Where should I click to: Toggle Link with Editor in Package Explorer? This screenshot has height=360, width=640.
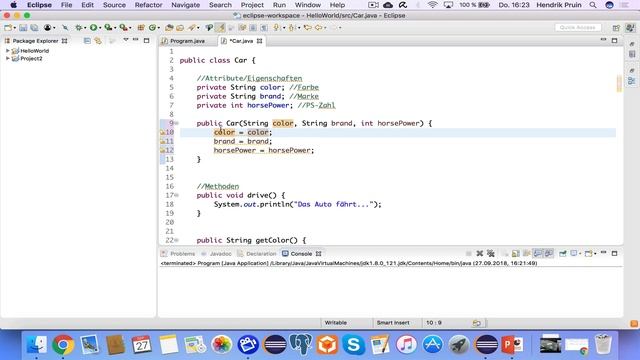pos(98,40)
